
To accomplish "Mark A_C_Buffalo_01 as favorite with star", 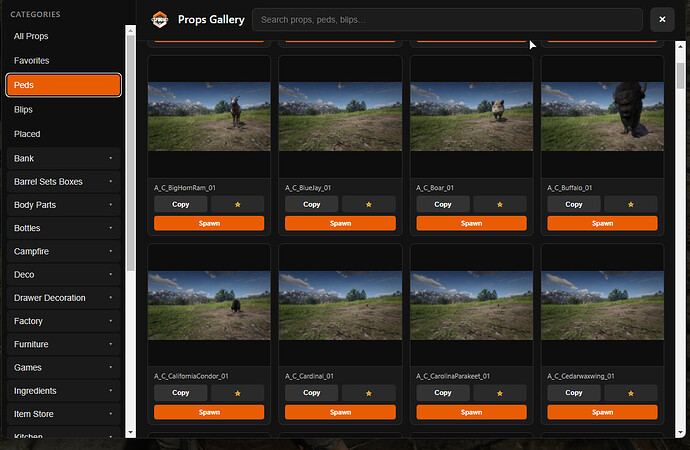I will point(631,204).
